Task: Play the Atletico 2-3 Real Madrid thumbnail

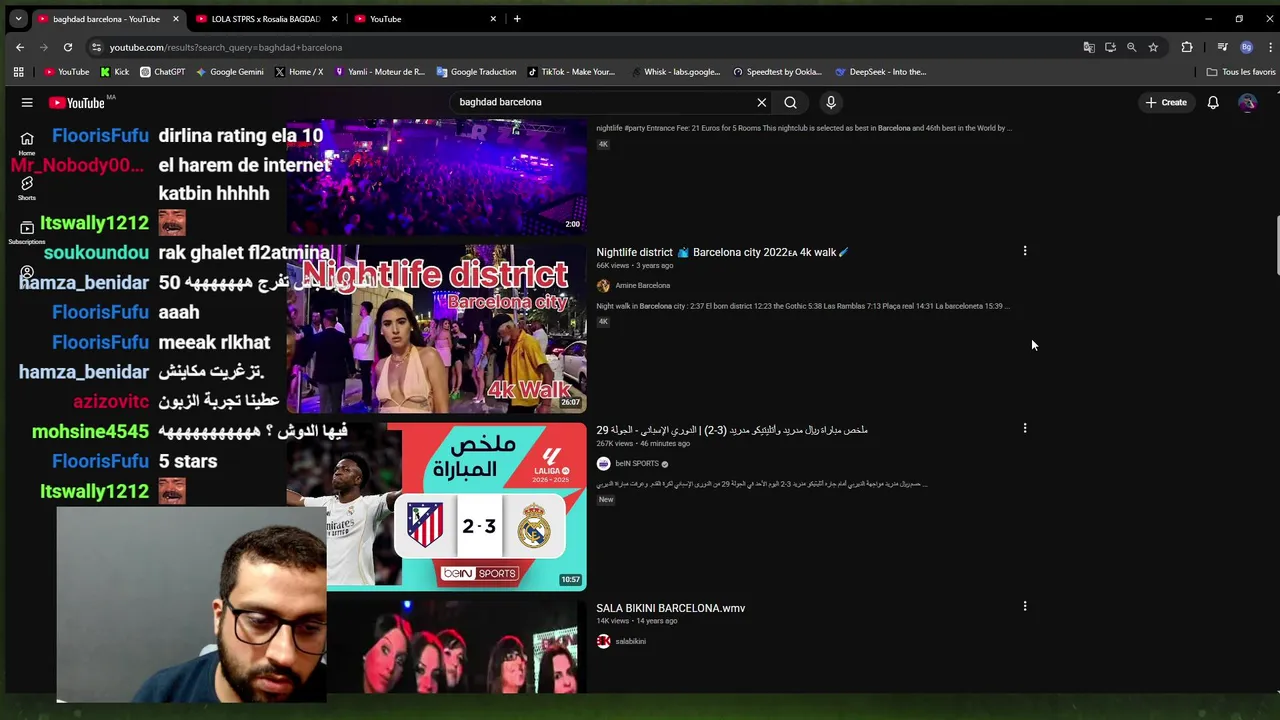Action: (x=436, y=506)
